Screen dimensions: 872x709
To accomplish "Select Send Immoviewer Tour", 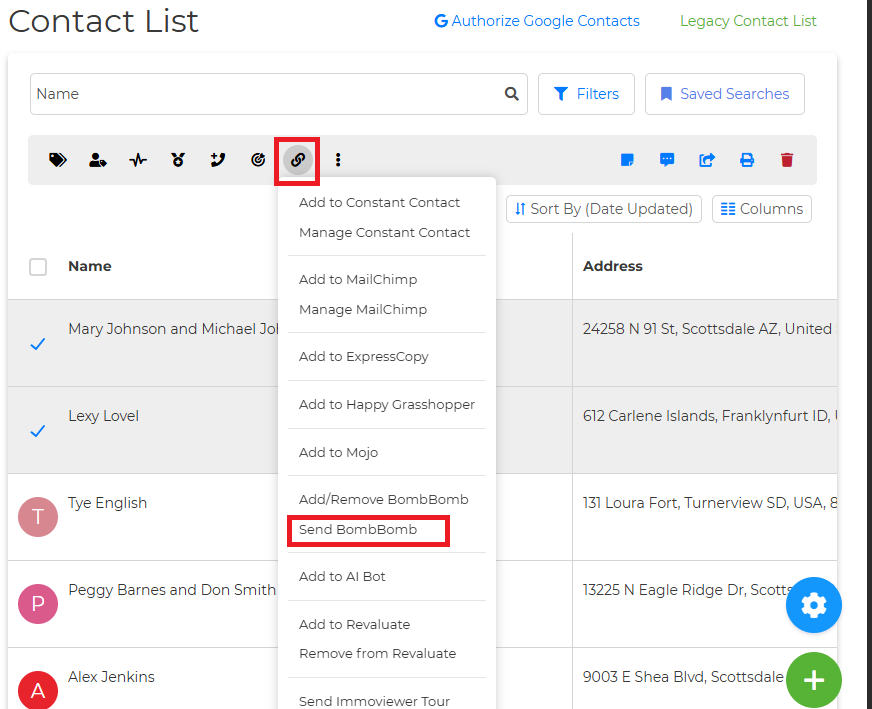I will (x=374, y=701).
